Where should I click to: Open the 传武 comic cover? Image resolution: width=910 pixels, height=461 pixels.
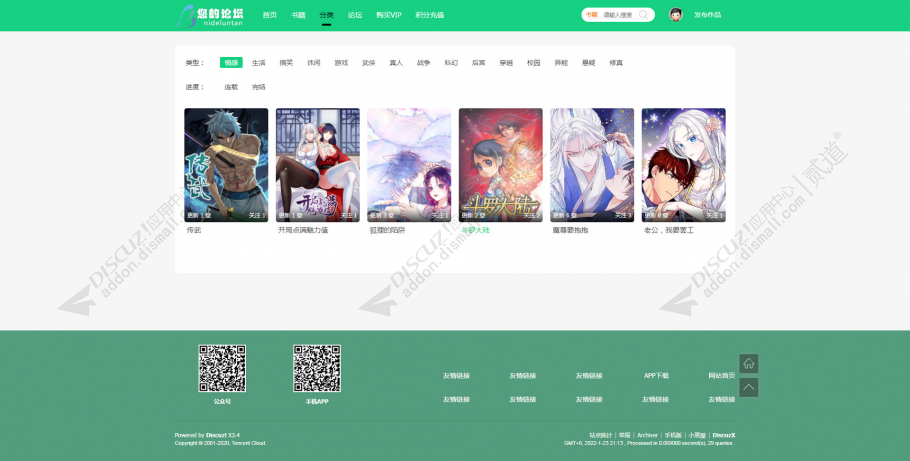(x=226, y=165)
